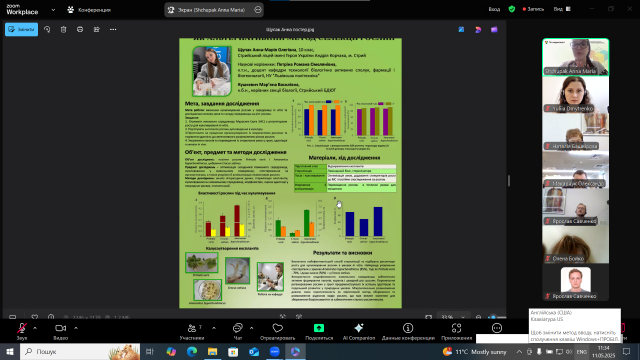Click the Запись recording indicator
Image resolution: width=640 pixels, height=360 pixels.
[x=533, y=9]
